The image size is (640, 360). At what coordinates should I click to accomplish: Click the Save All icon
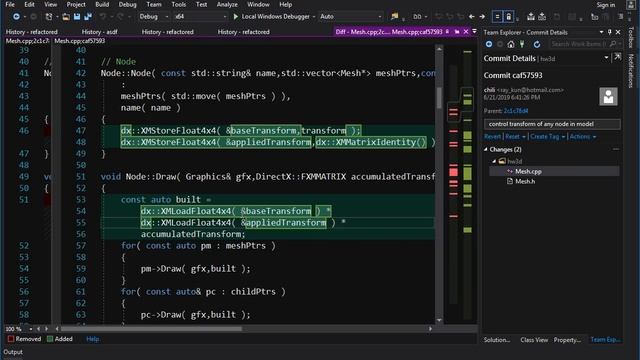(x=88, y=17)
